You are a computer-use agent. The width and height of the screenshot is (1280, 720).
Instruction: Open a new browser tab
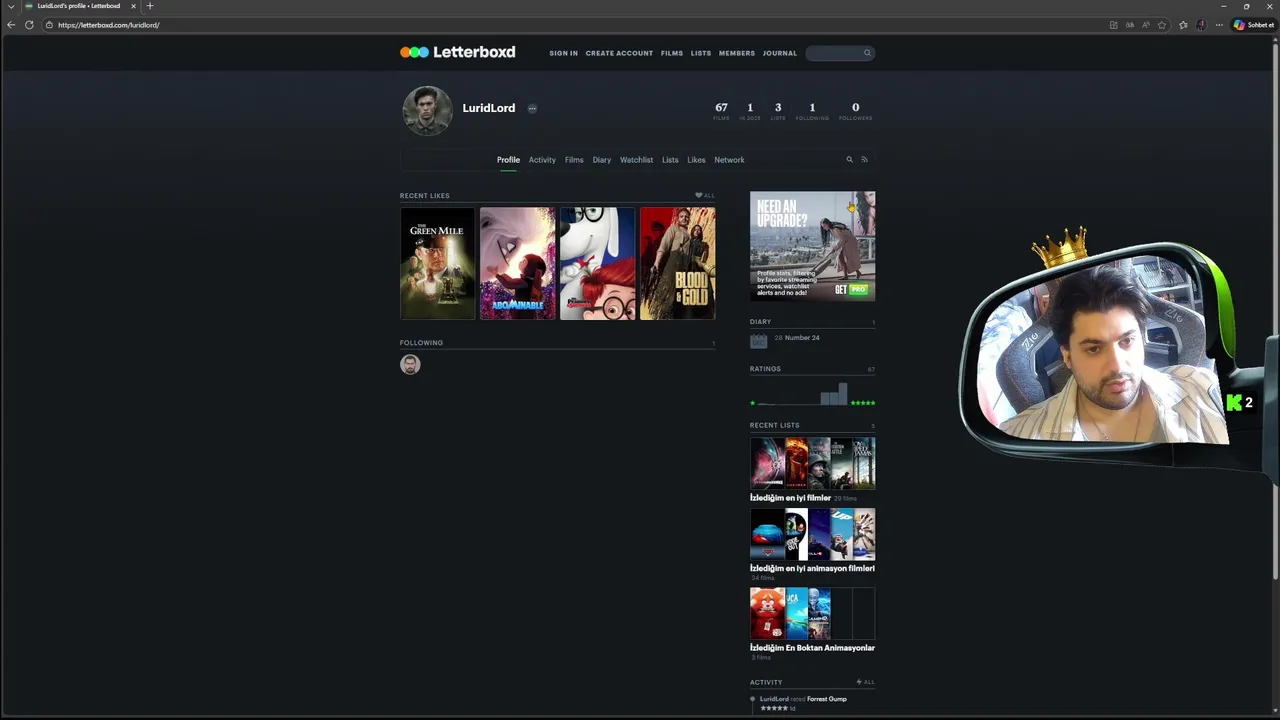(150, 6)
